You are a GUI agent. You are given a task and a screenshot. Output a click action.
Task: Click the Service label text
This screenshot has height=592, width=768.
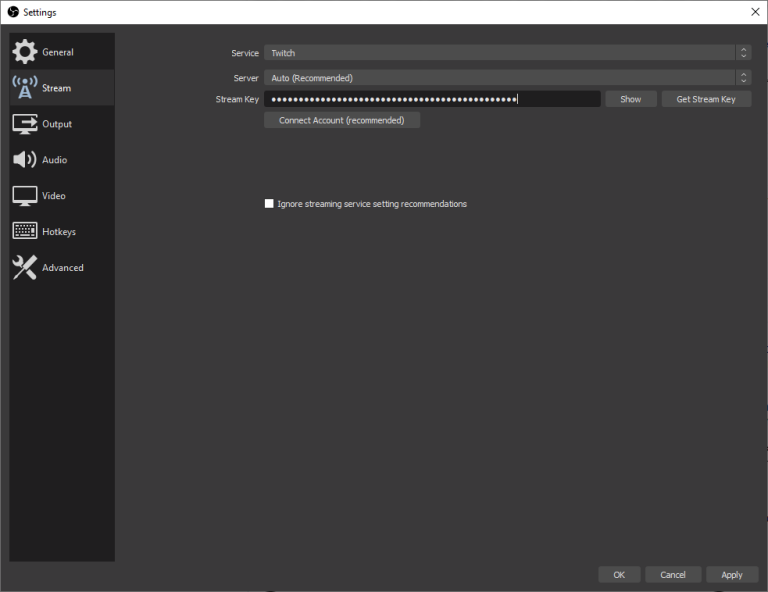coord(245,53)
